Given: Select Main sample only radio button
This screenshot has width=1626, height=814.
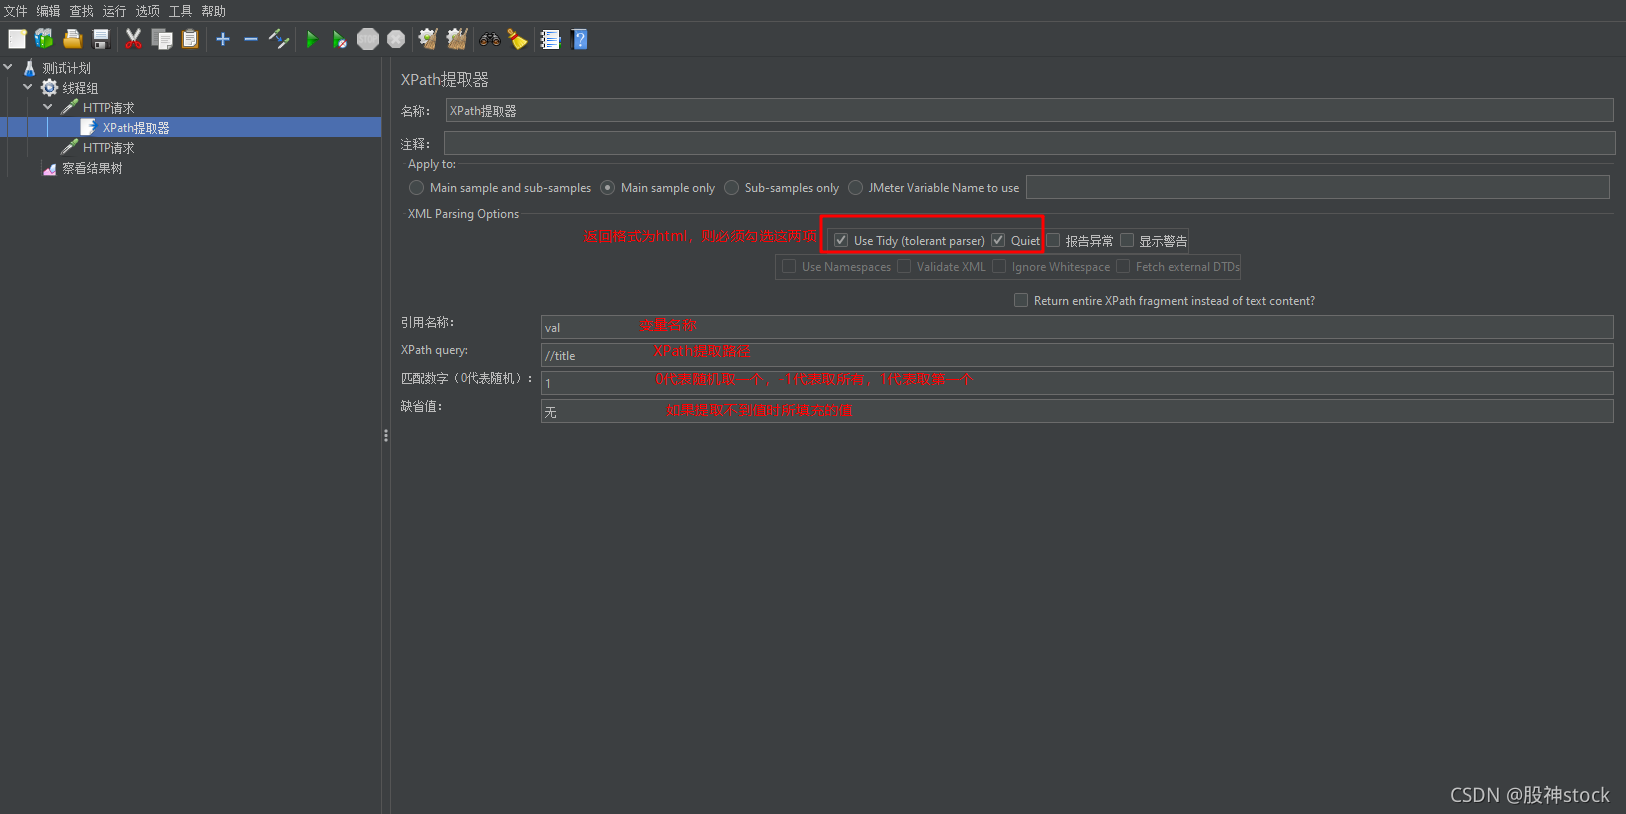Looking at the screenshot, I should pos(607,188).
